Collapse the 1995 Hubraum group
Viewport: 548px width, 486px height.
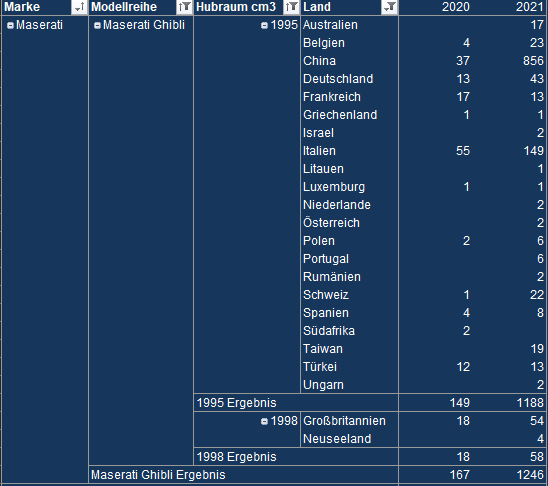point(264,25)
